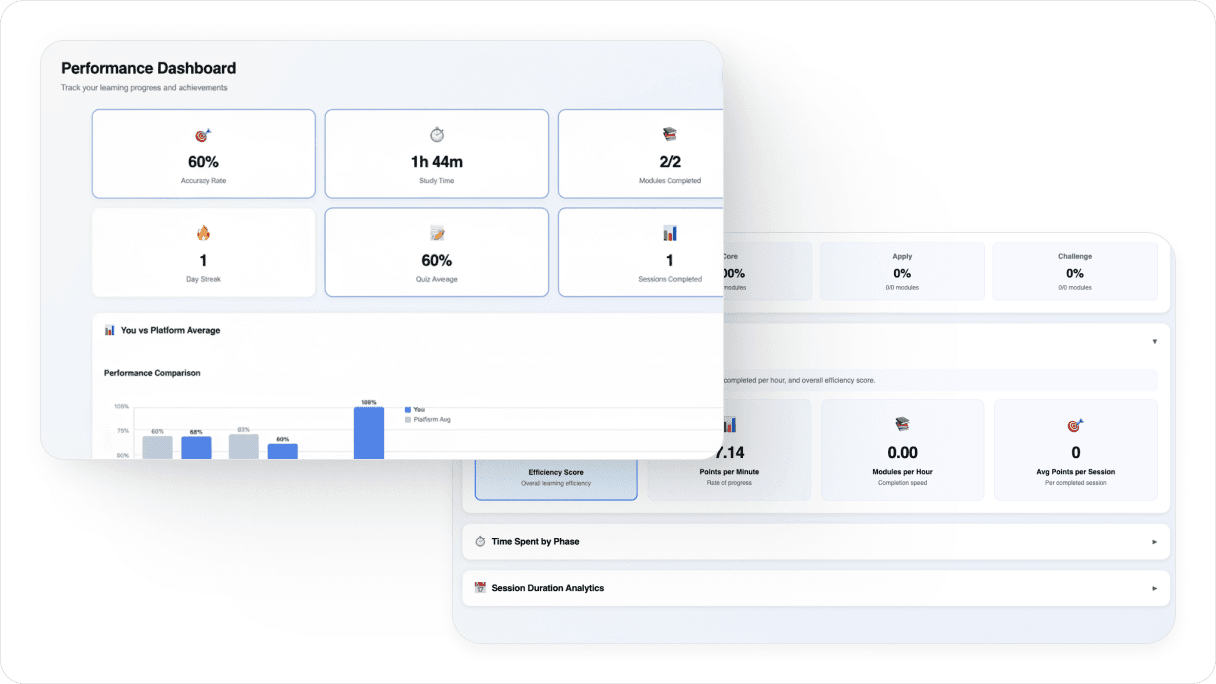Select the 1h 44m Study Time value

coord(437,162)
